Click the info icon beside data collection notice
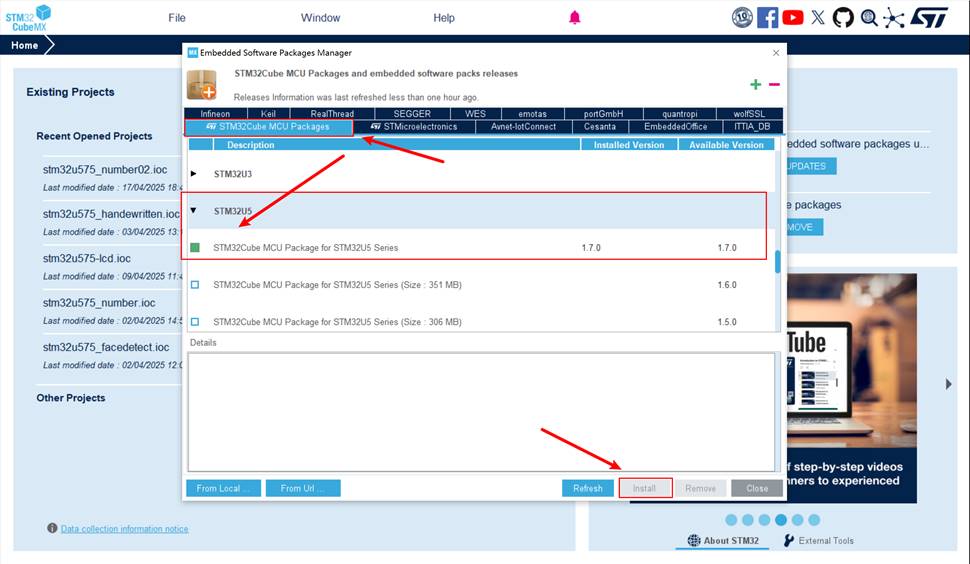This screenshot has height=564, width=970. (x=52, y=528)
